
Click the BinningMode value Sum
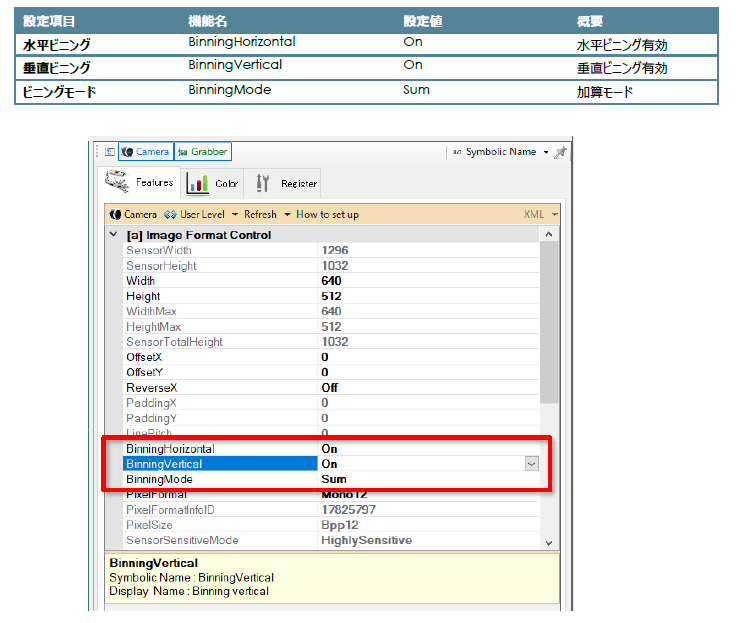334,479
